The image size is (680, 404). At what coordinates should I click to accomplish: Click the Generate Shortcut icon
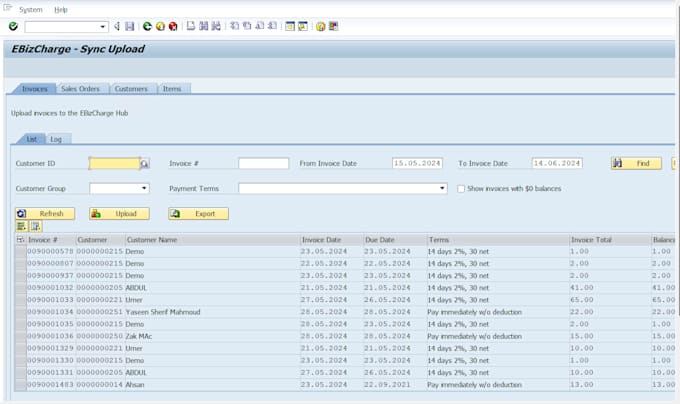coord(303,26)
